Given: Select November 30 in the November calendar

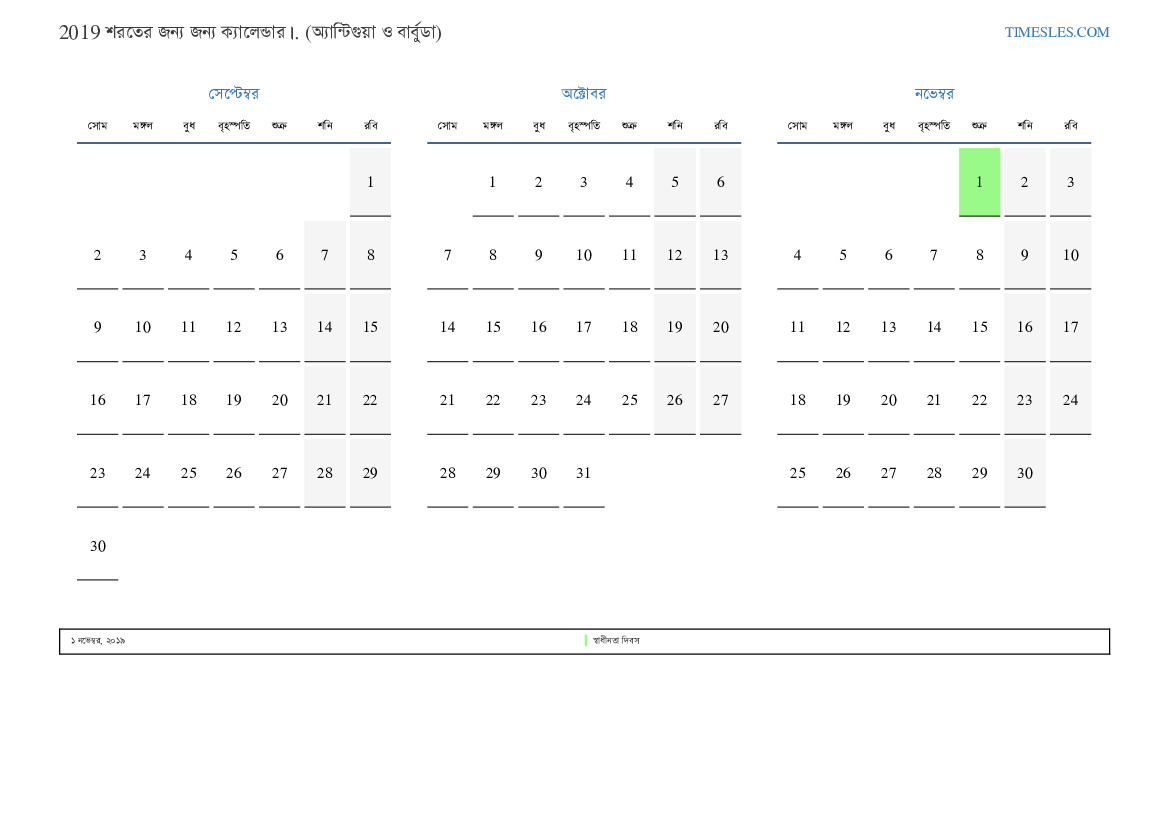Looking at the screenshot, I should point(1024,473).
